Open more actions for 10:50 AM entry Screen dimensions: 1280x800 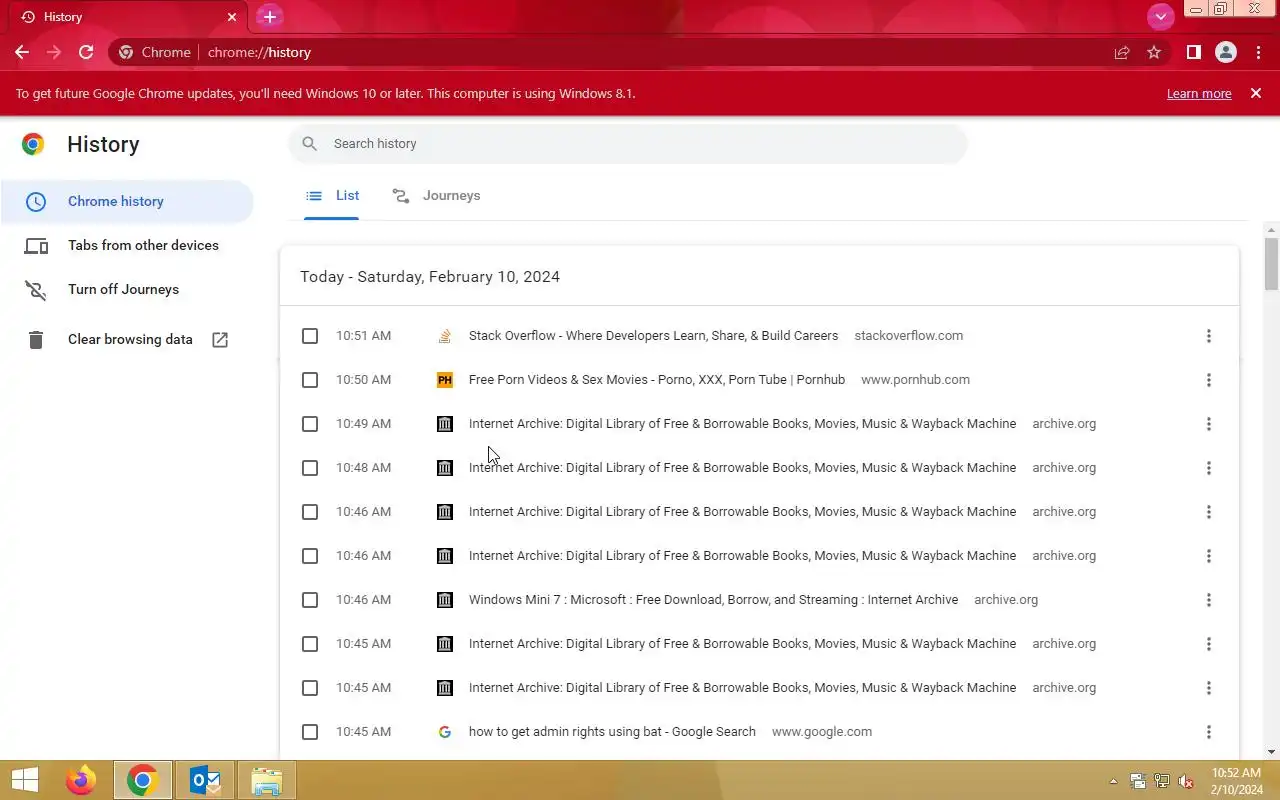point(1208,380)
